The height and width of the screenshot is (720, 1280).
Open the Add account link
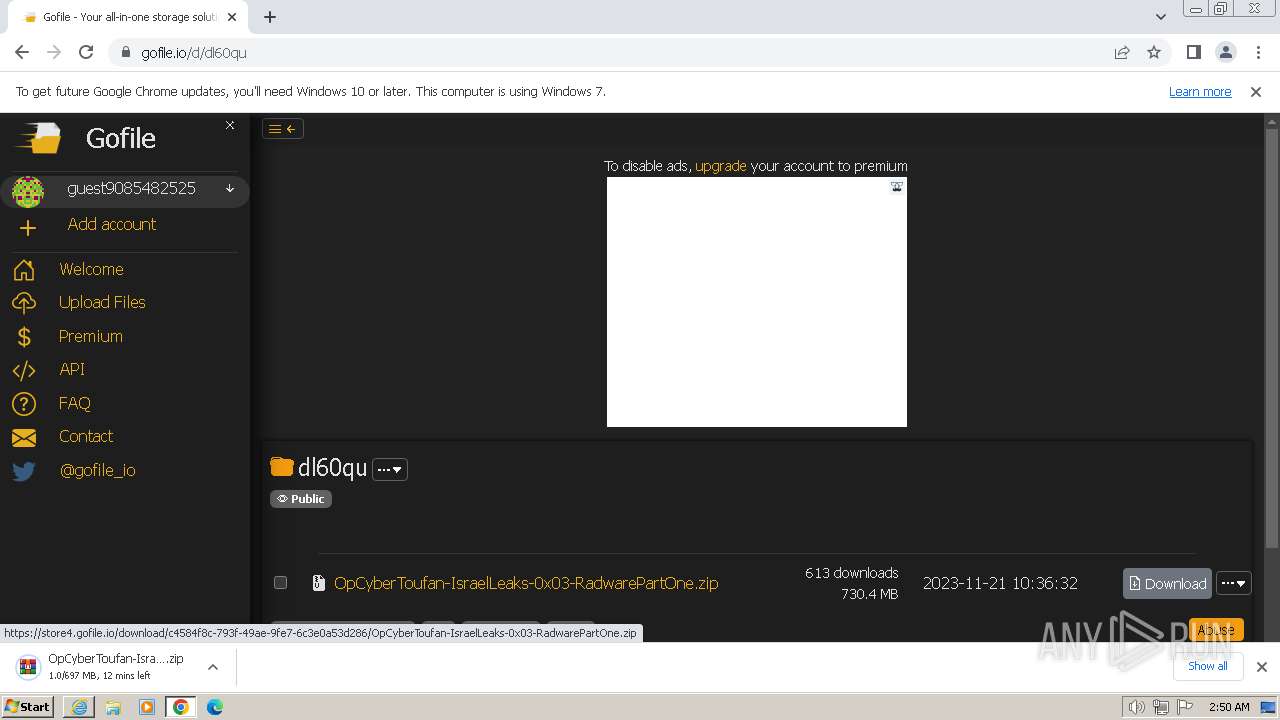(x=112, y=224)
